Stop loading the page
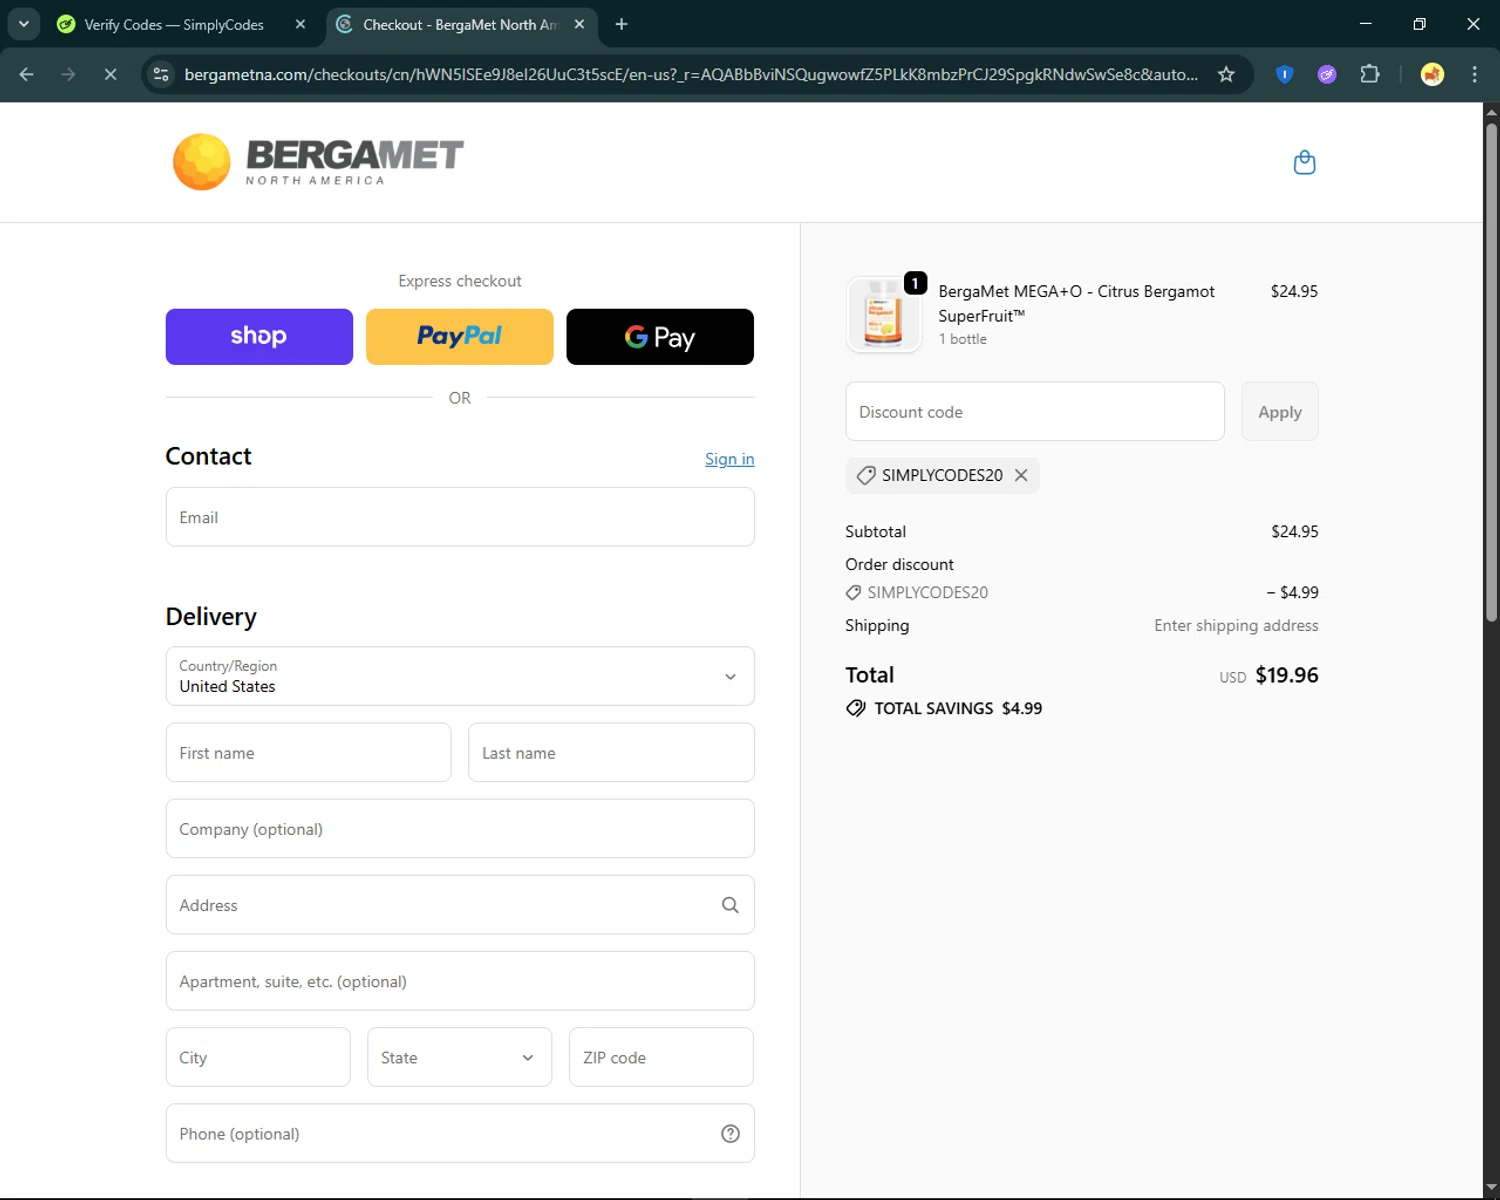1500x1200 pixels. pos(111,74)
